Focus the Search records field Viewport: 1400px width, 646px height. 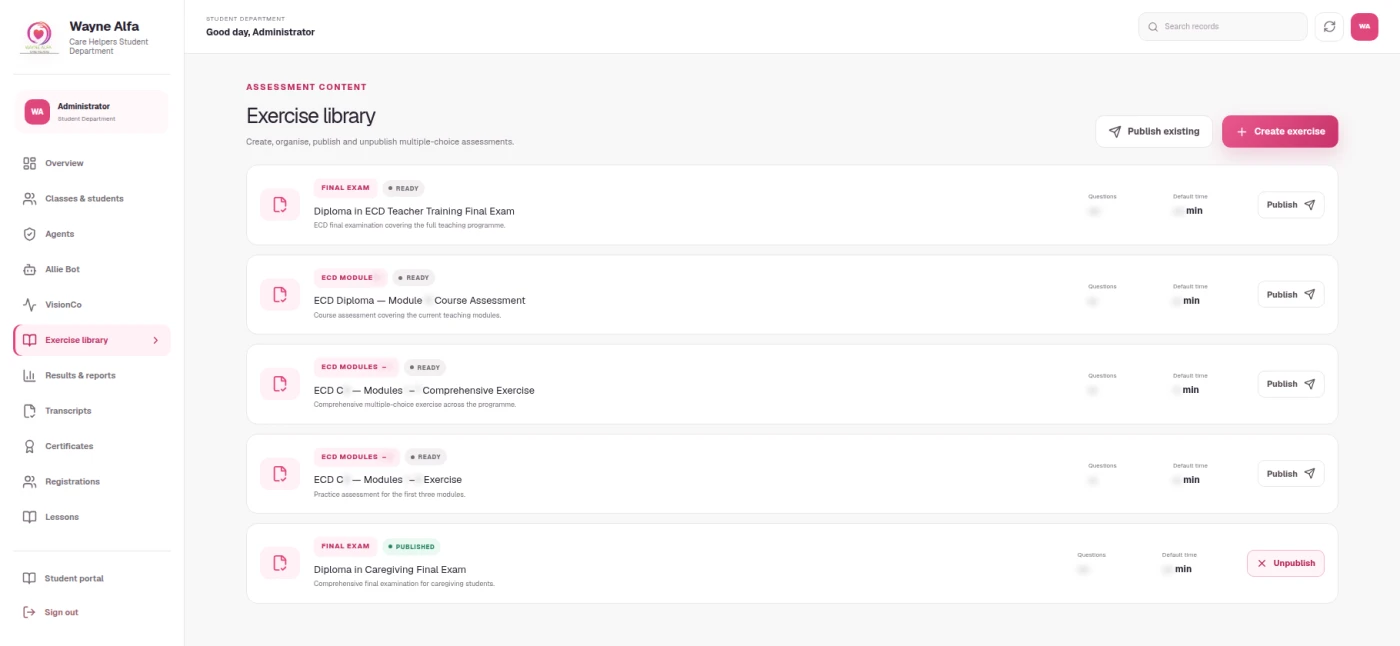click(x=1223, y=27)
